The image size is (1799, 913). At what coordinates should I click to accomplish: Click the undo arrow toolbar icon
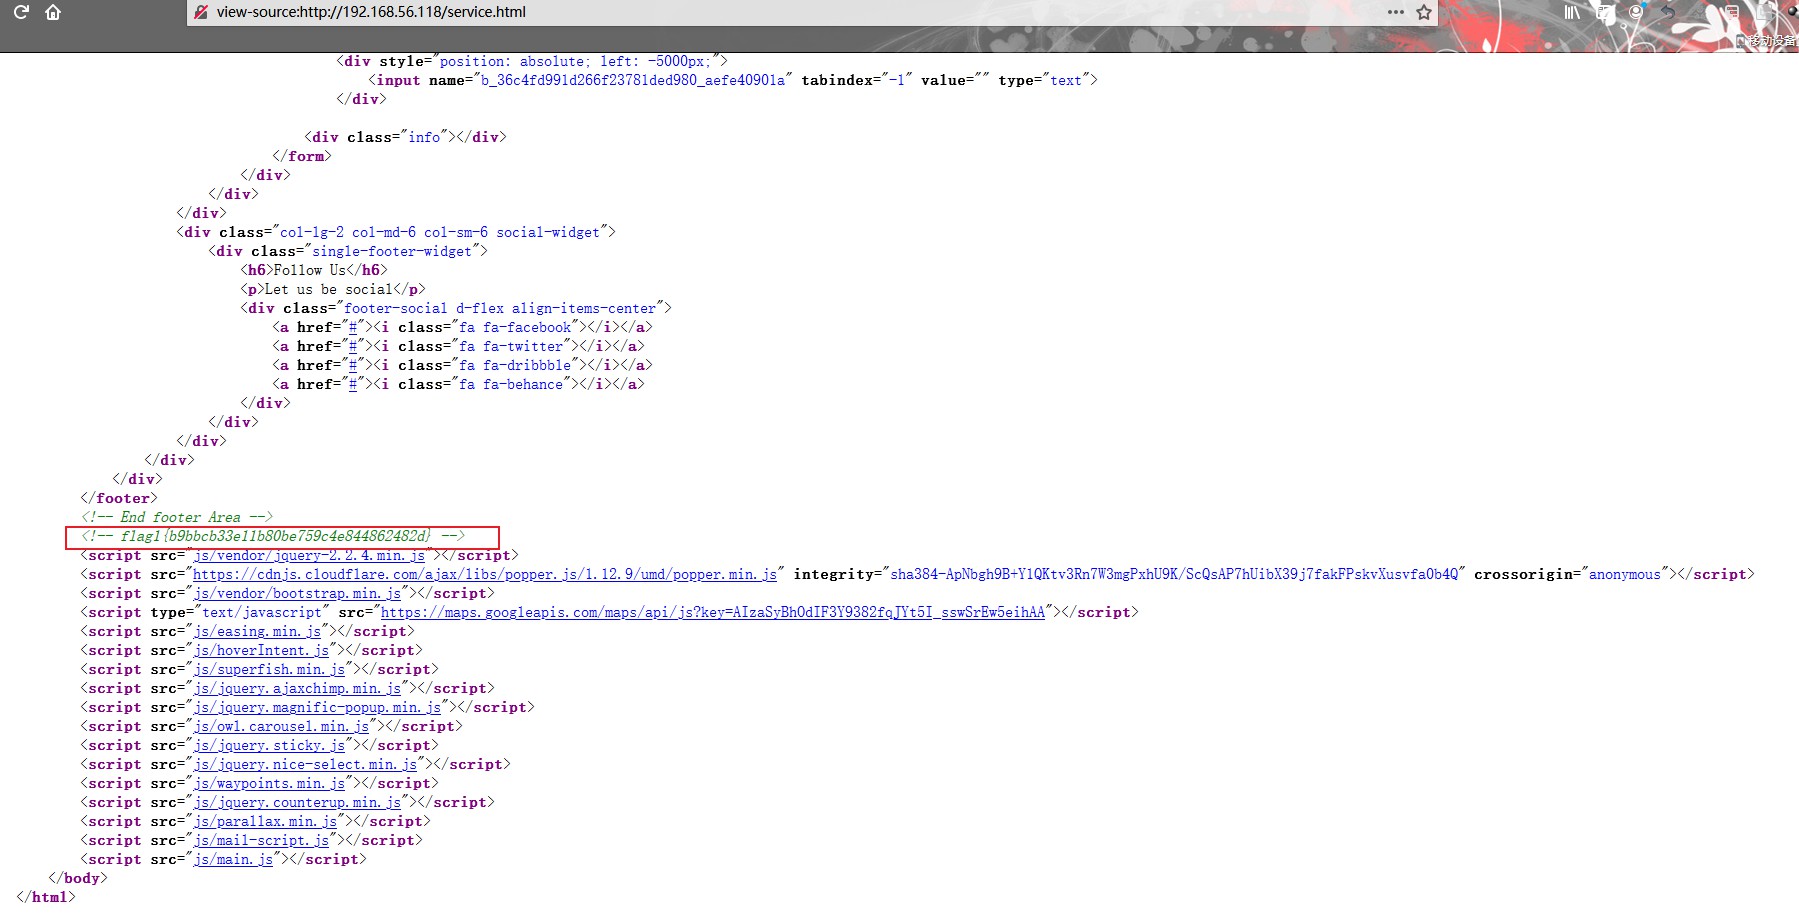coord(1668,12)
